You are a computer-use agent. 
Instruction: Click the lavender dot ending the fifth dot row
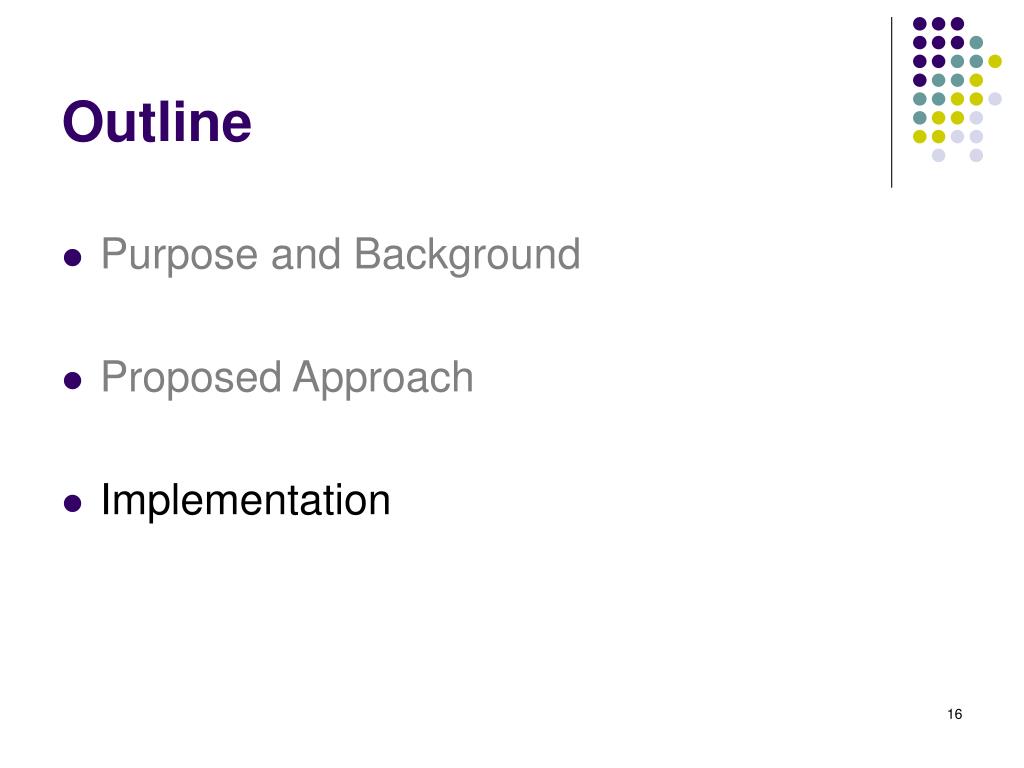click(x=995, y=99)
